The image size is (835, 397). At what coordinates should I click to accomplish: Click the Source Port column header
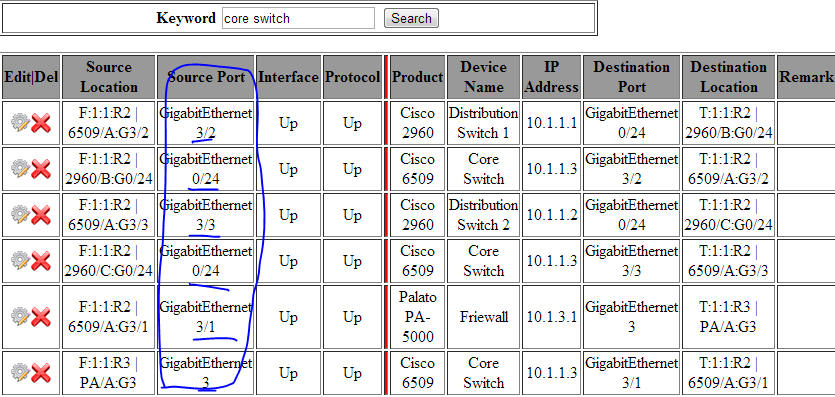coord(206,77)
